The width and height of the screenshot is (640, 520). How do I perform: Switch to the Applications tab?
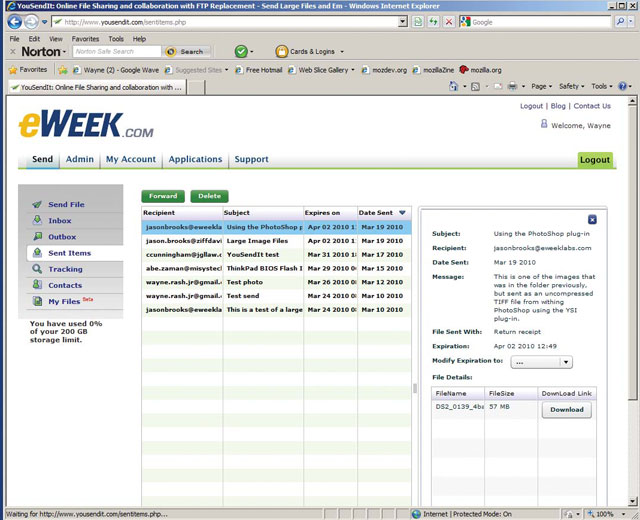click(196, 159)
